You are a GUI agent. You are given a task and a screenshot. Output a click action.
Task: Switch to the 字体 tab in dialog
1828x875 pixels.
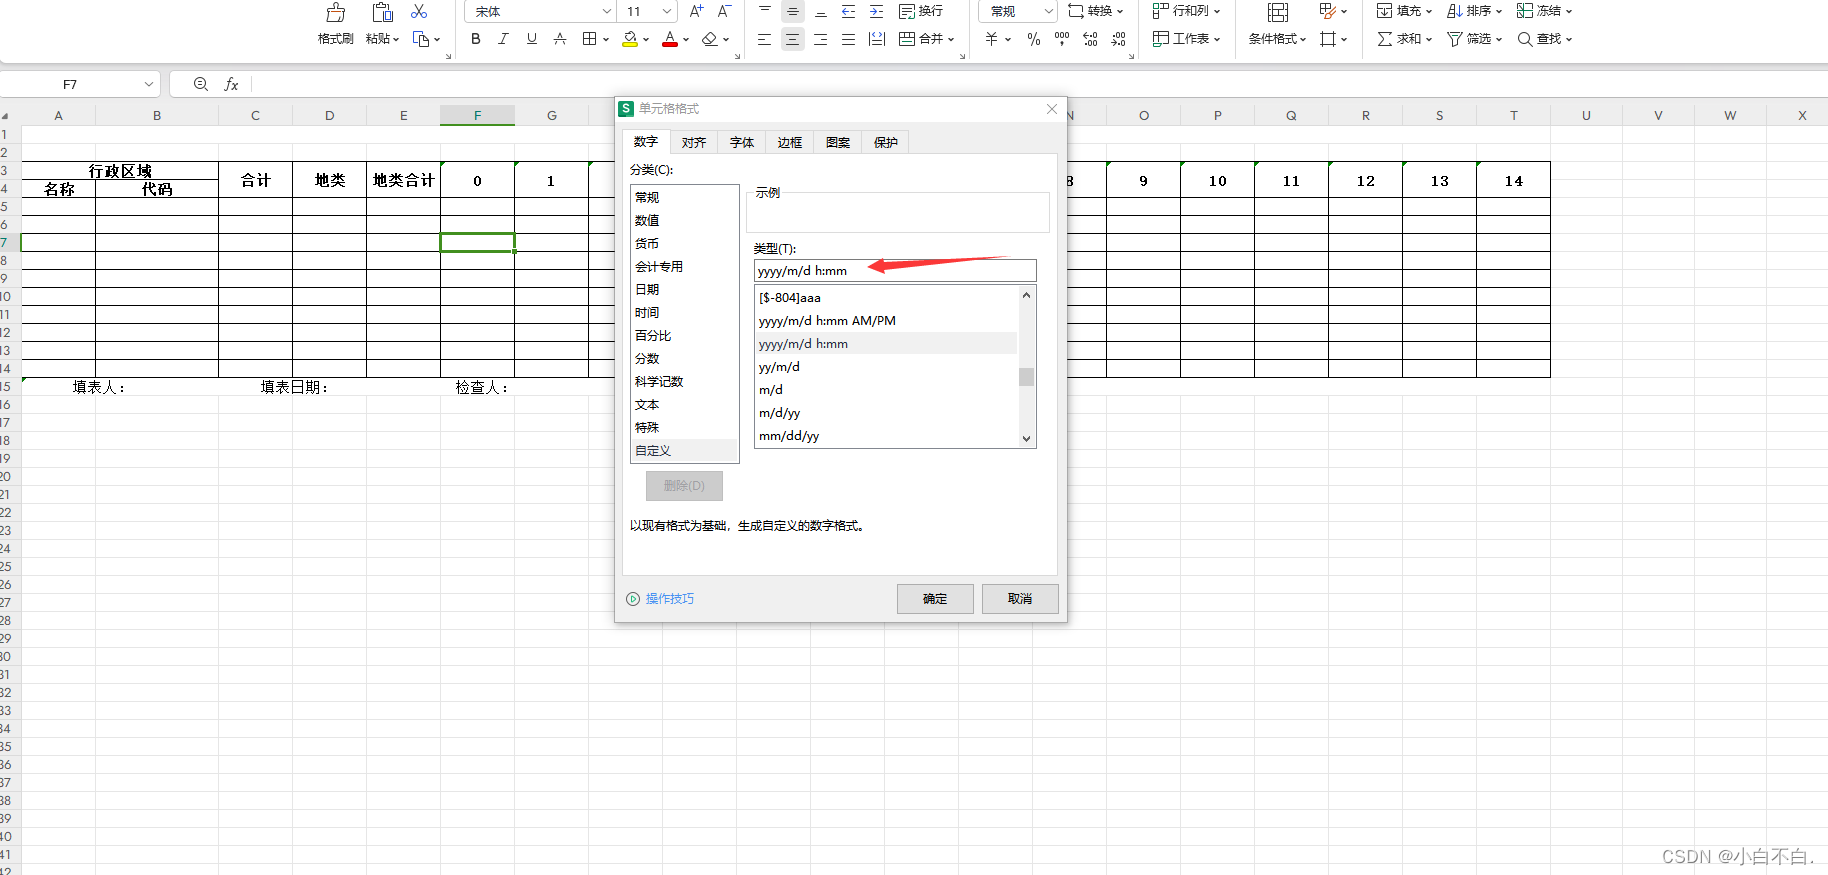point(742,142)
